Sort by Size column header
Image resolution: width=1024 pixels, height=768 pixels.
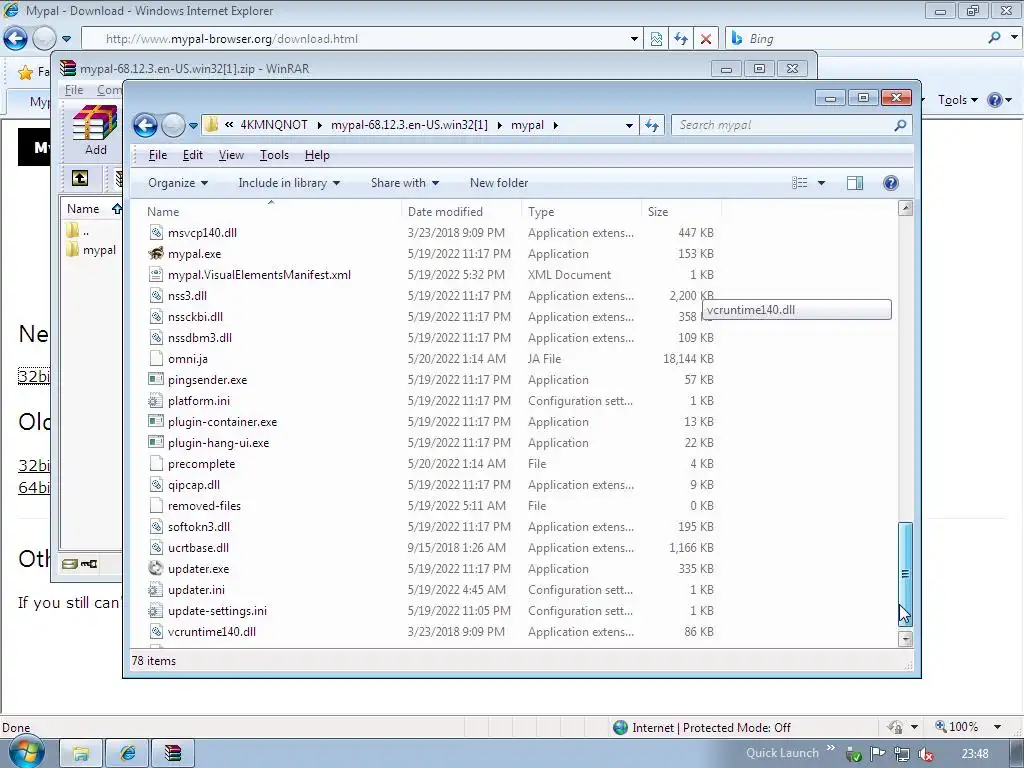(680, 212)
